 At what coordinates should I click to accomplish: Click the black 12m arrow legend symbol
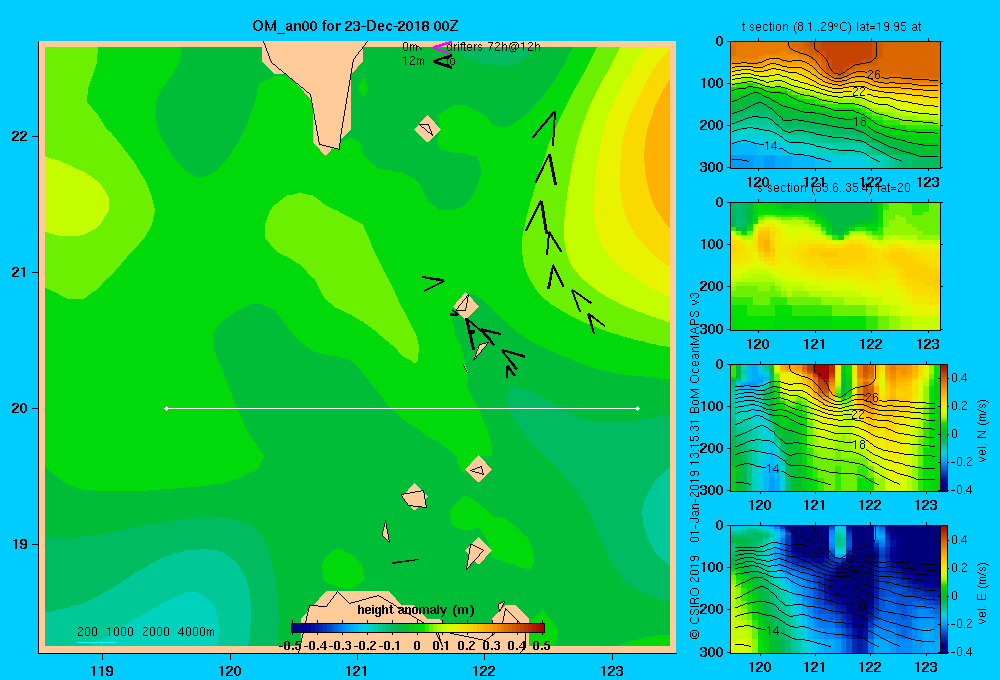[443, 62]
